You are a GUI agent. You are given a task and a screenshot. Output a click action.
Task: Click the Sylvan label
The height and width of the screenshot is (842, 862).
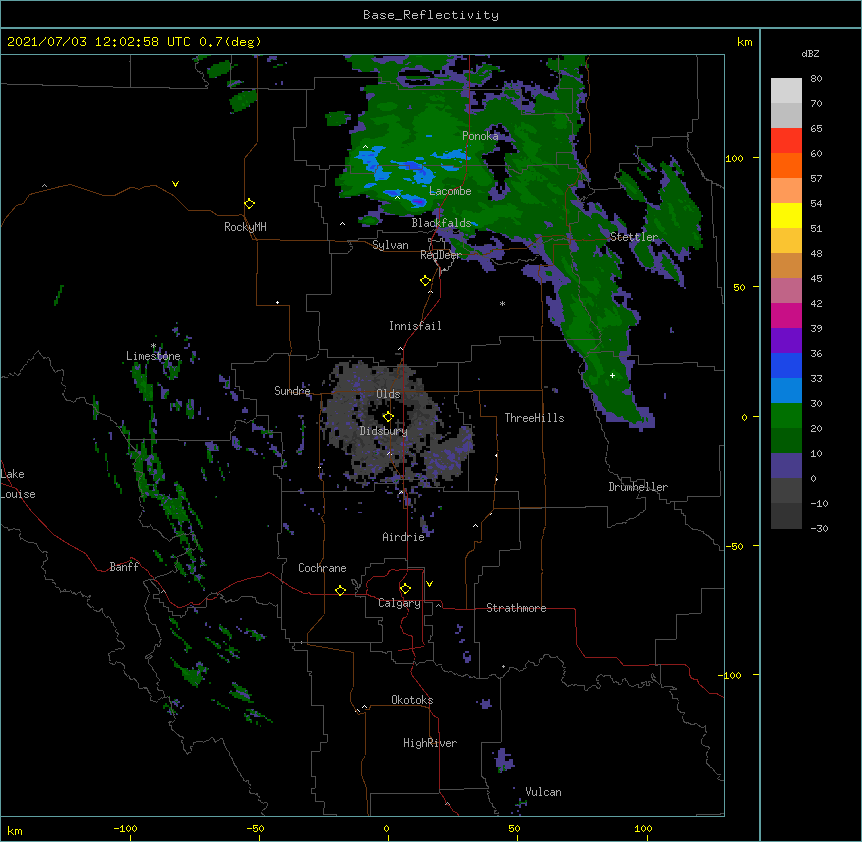(390, 245)
